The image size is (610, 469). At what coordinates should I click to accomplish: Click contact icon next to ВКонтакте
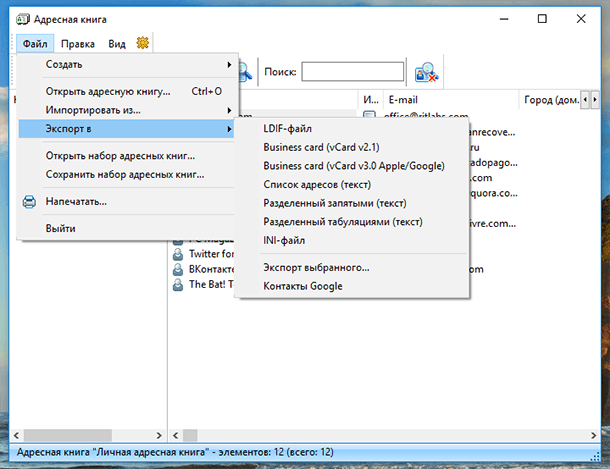(x=178, y=270)
